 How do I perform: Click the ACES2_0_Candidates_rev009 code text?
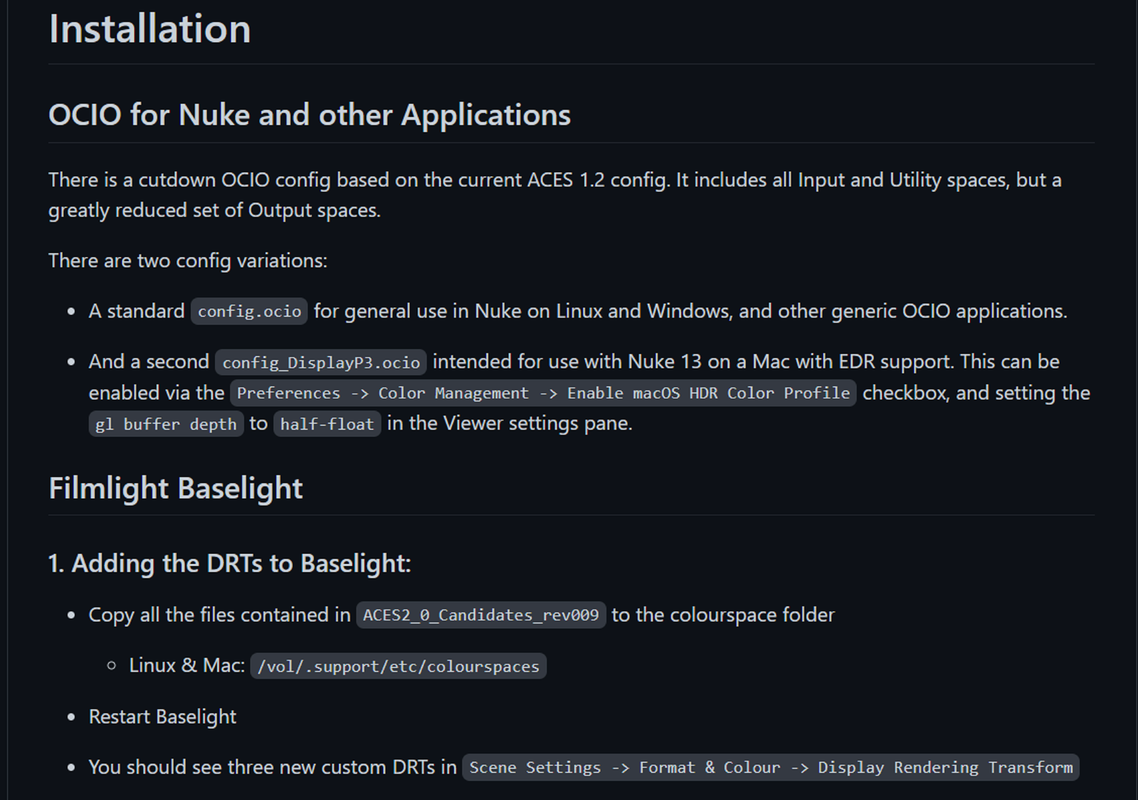pos(480,615)
